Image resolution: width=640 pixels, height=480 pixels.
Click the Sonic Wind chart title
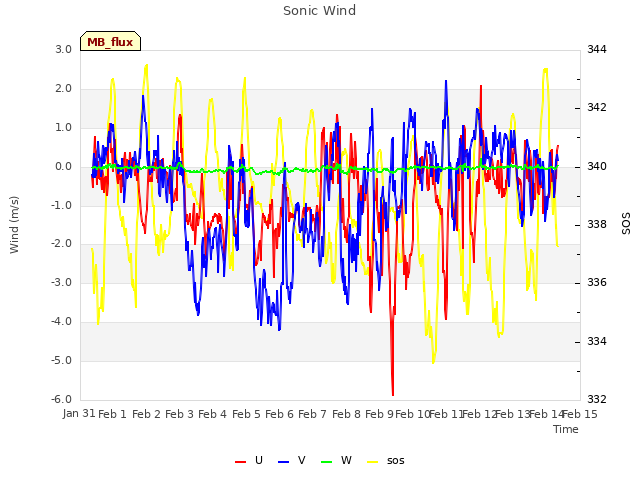319,11
